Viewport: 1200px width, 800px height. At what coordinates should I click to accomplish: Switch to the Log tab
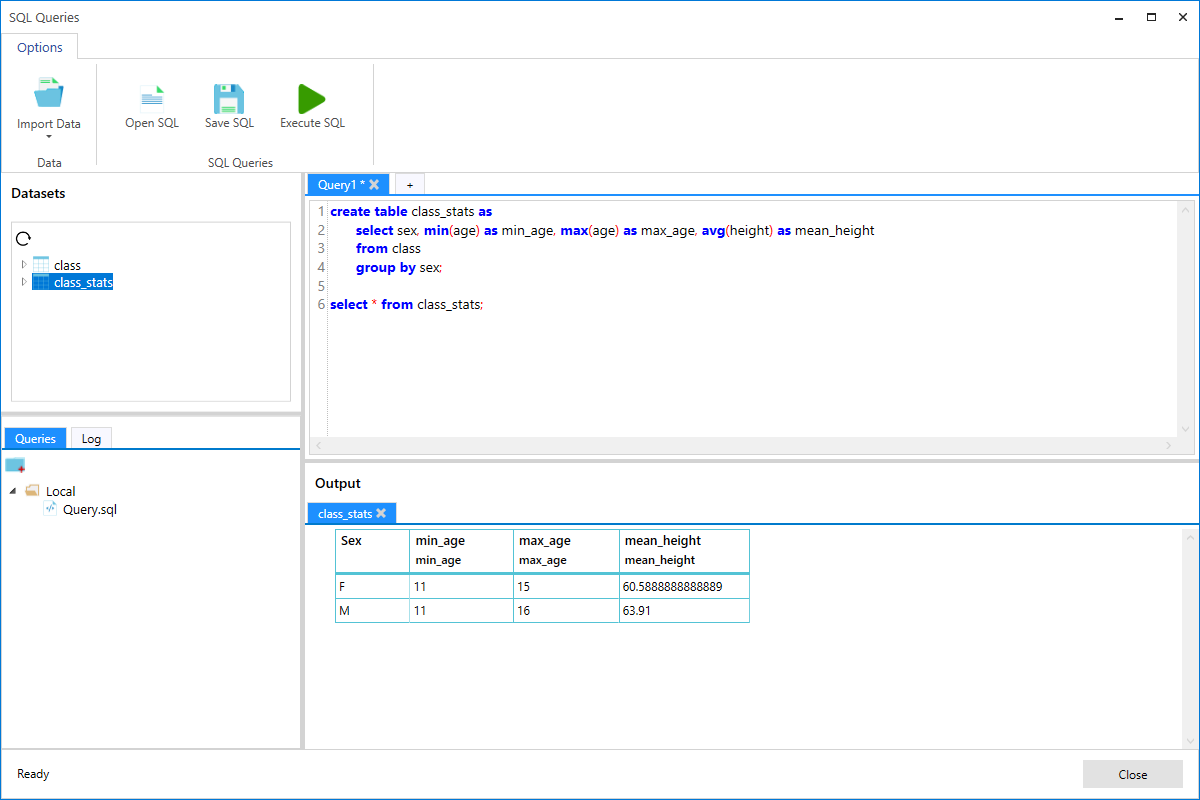(91, 438)
